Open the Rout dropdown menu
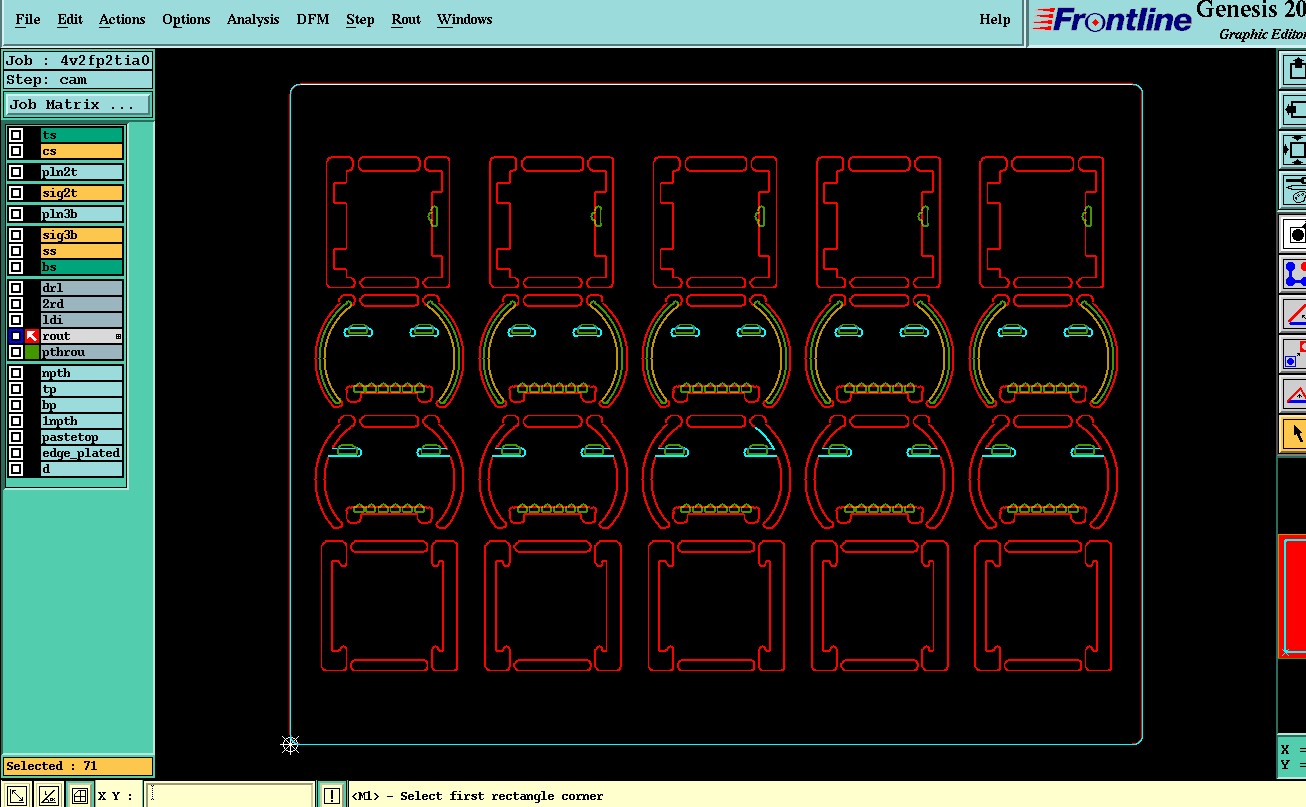This screenshot has height=807, width=1306. pos(405,19)
